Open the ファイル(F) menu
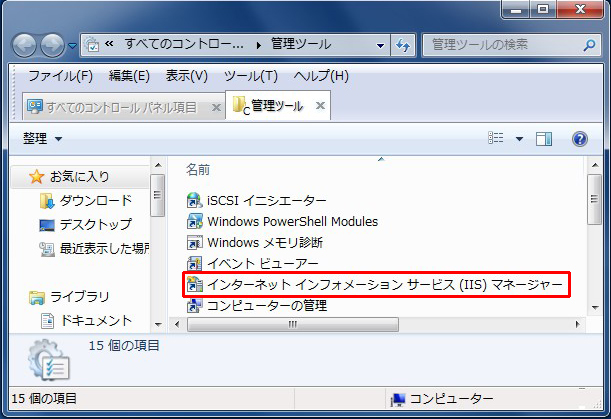The image size is (611, 419). coord(60,76)
